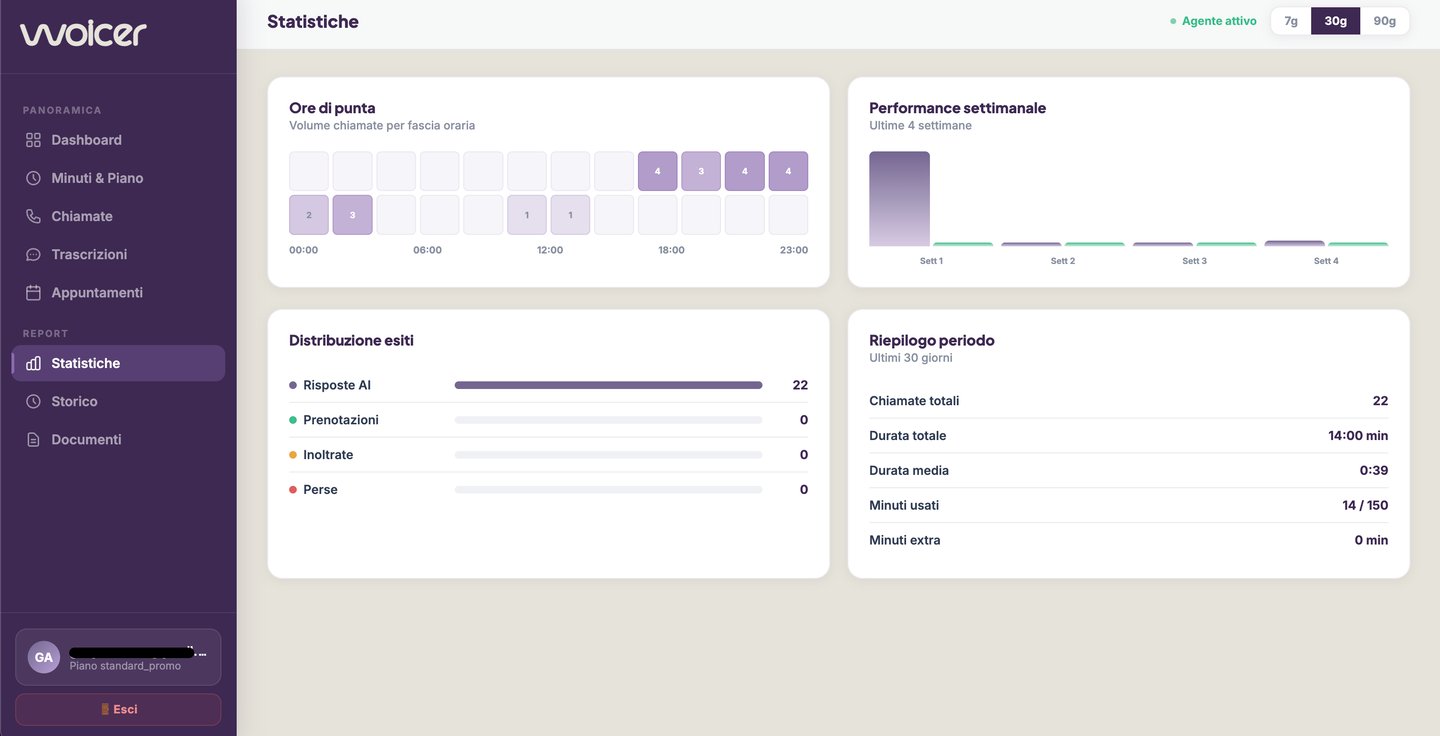Click the green dot beside Prenotazioni
This screenshot has height=736, width=1440.
tap(293, 420)
